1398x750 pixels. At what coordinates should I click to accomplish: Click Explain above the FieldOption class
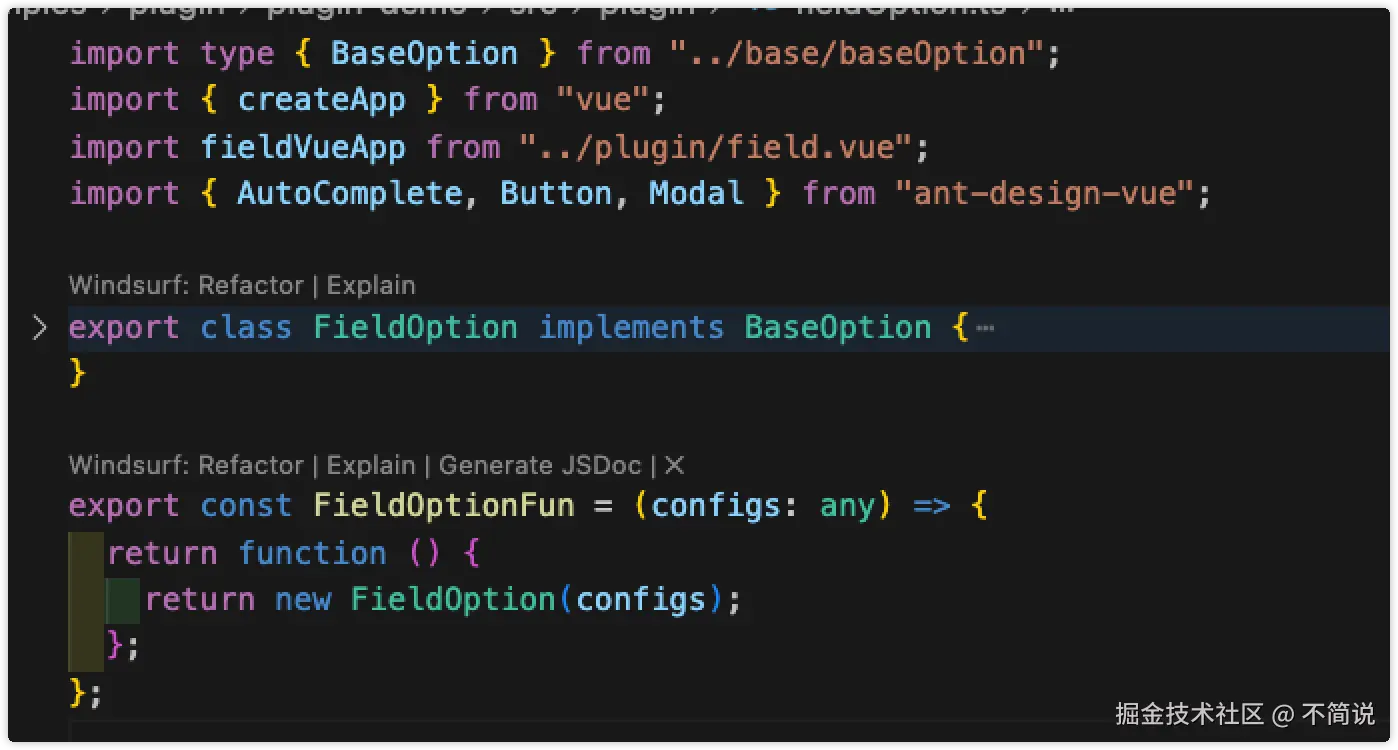click(x=371, y=285)
